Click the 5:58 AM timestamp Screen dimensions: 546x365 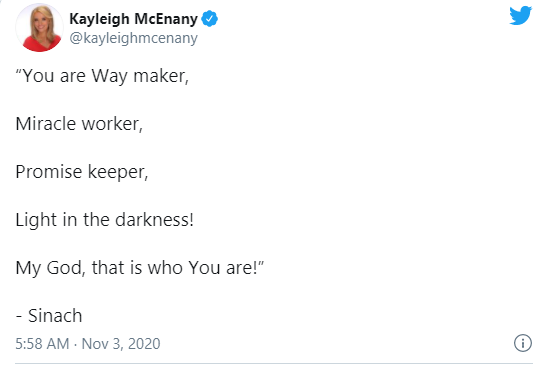point(42,344)
